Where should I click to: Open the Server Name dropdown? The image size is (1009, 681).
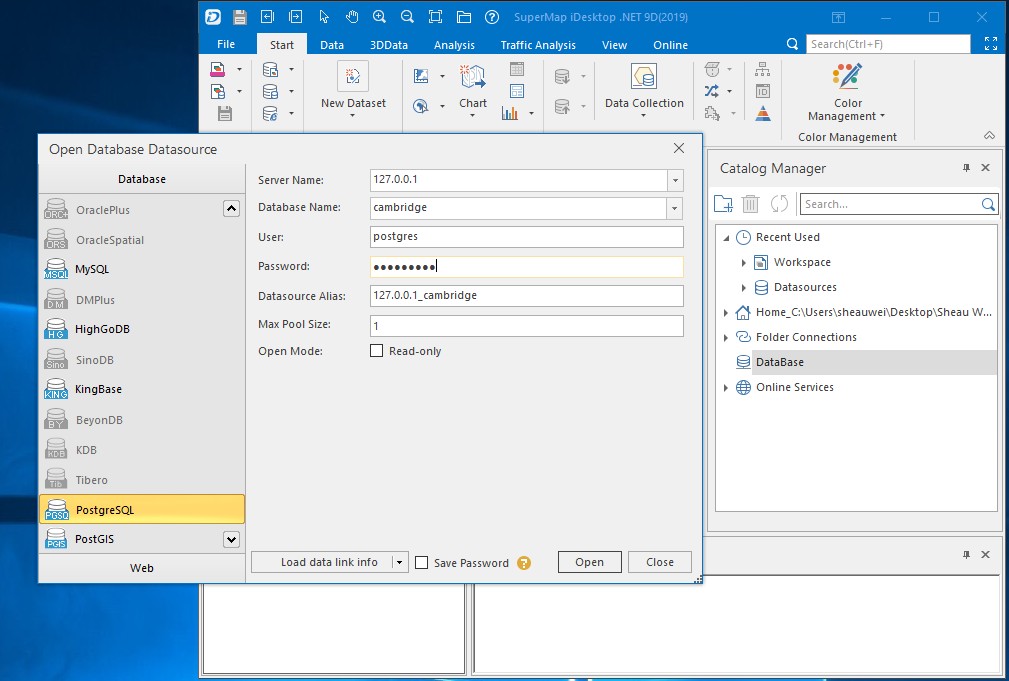675,180
